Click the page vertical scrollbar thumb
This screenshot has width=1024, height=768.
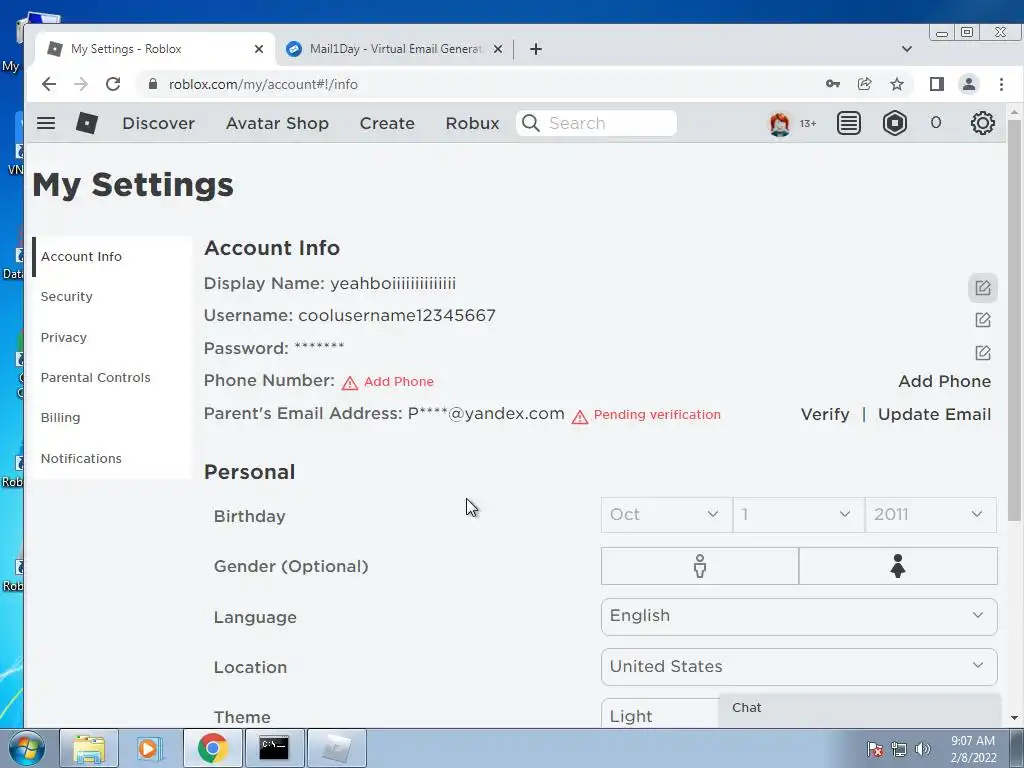(1014, 320)
